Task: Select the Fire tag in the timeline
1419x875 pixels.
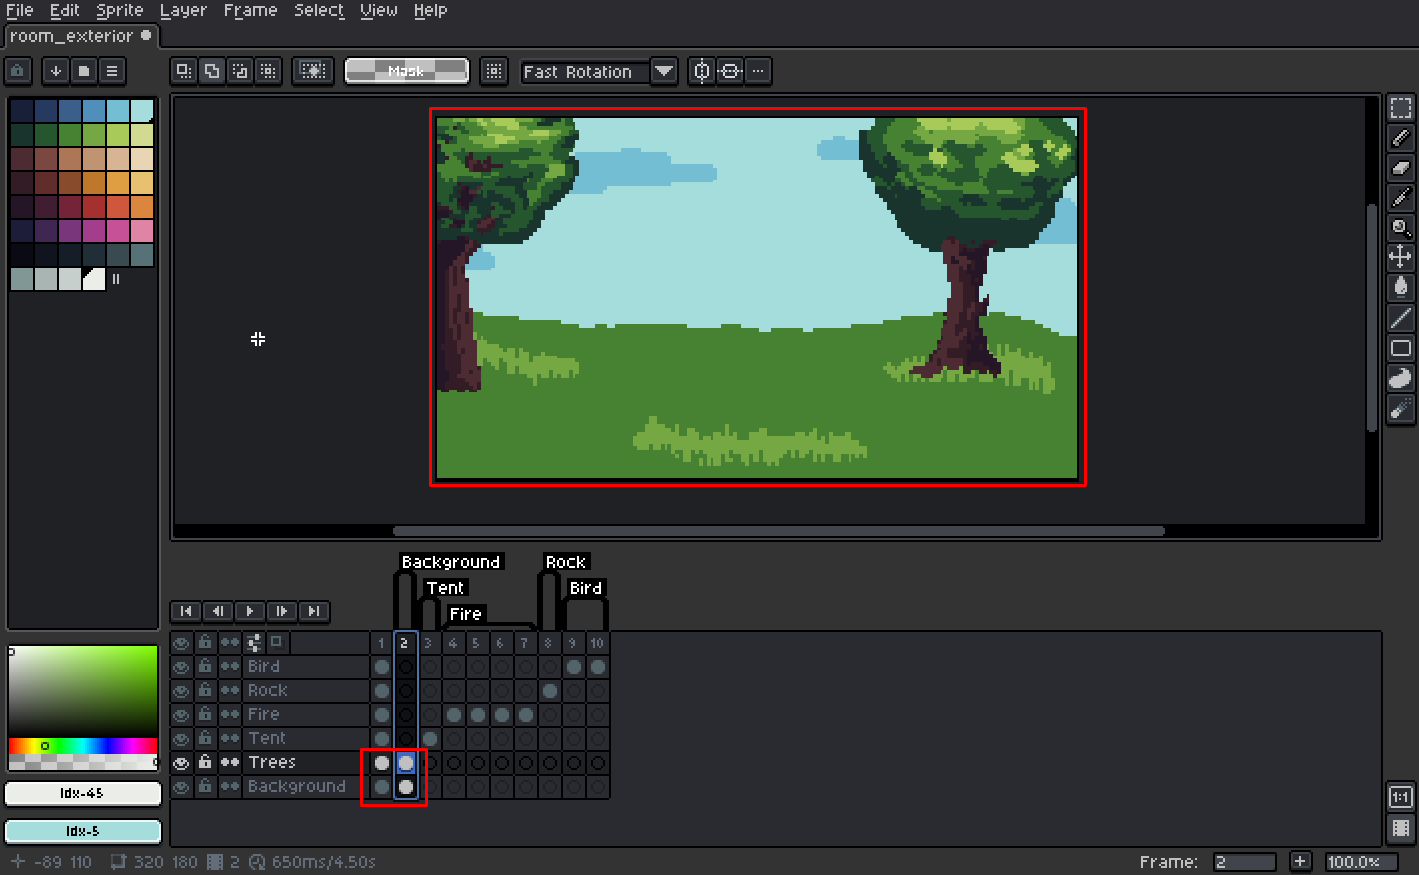Action: (466, 614)
